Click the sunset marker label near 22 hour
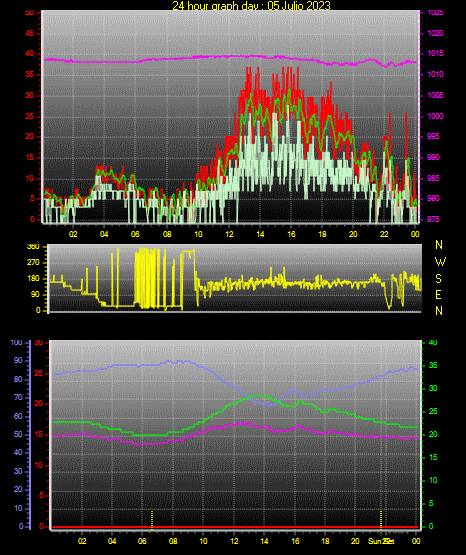Screen dimensions: 466x555 point(381,541)
